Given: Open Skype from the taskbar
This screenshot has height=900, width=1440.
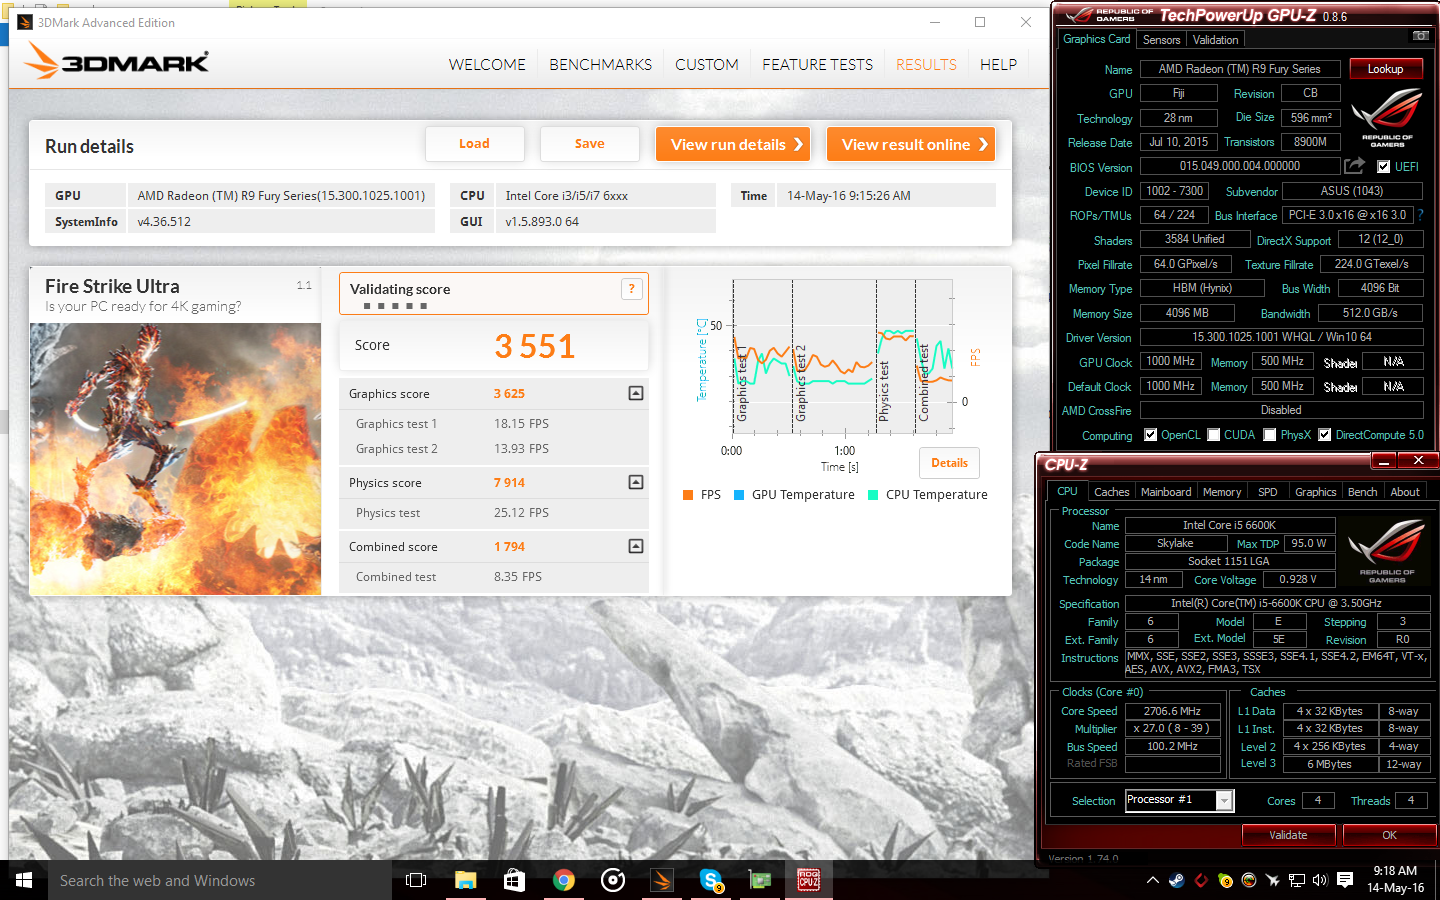Looking at the screenshot, I should pyautogui.click(x=711, y=880).
